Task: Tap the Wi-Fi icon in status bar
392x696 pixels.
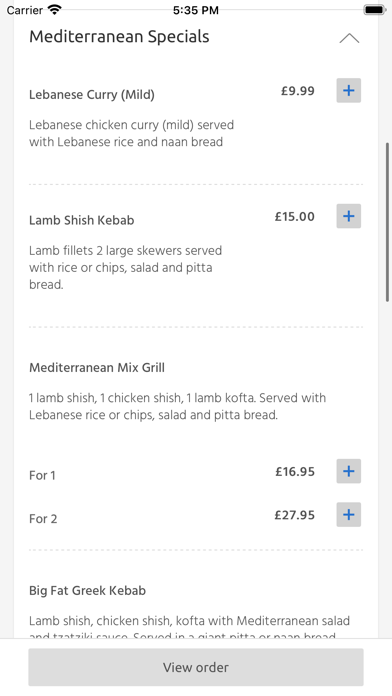Action: click(x=55, y=9)
